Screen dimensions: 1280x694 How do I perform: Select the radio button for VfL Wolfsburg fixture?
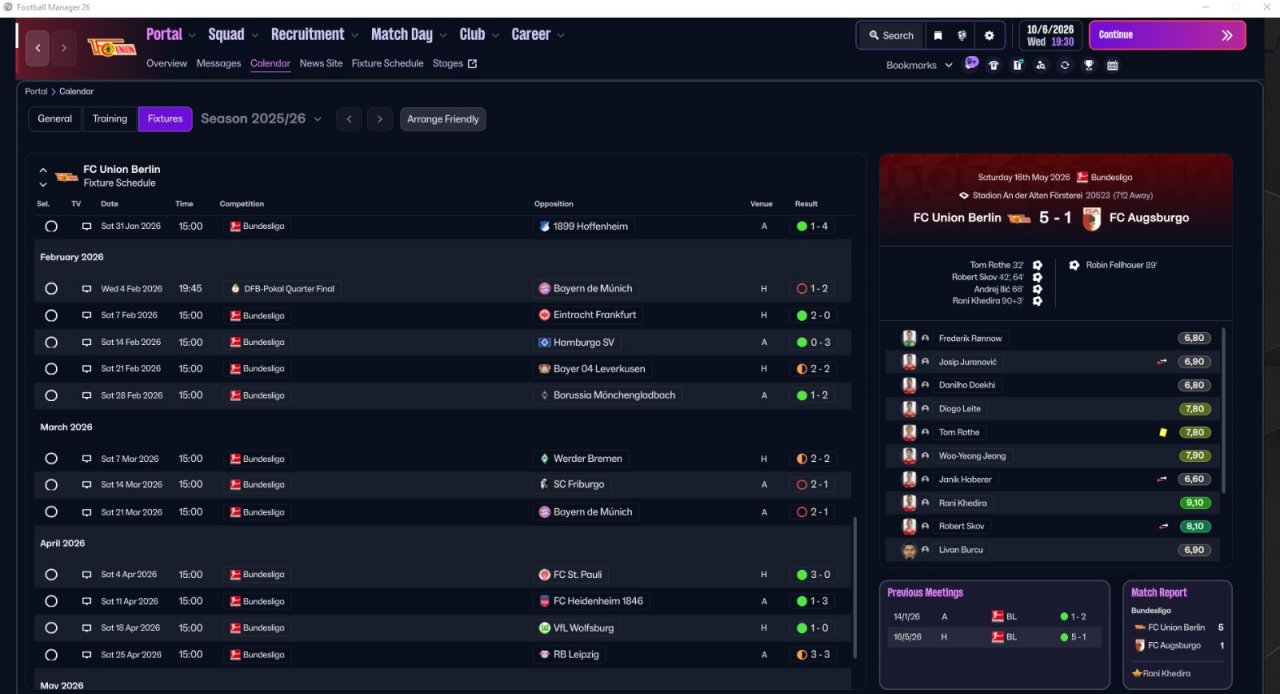[x=51, y=628]
